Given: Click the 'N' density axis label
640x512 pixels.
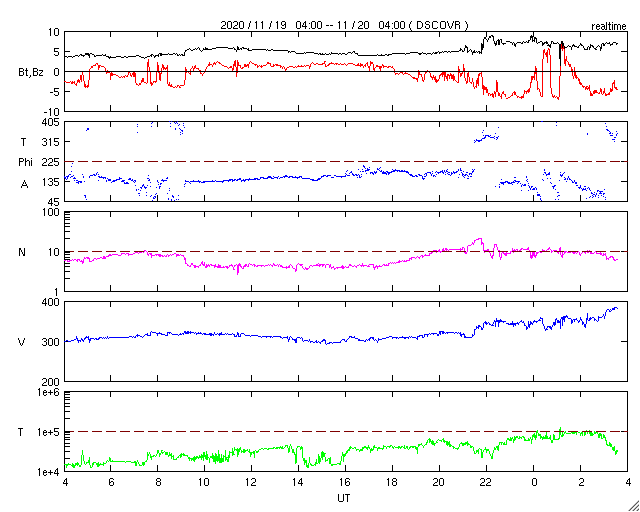Looking at the screenshot, I should [x=22, y=252].
